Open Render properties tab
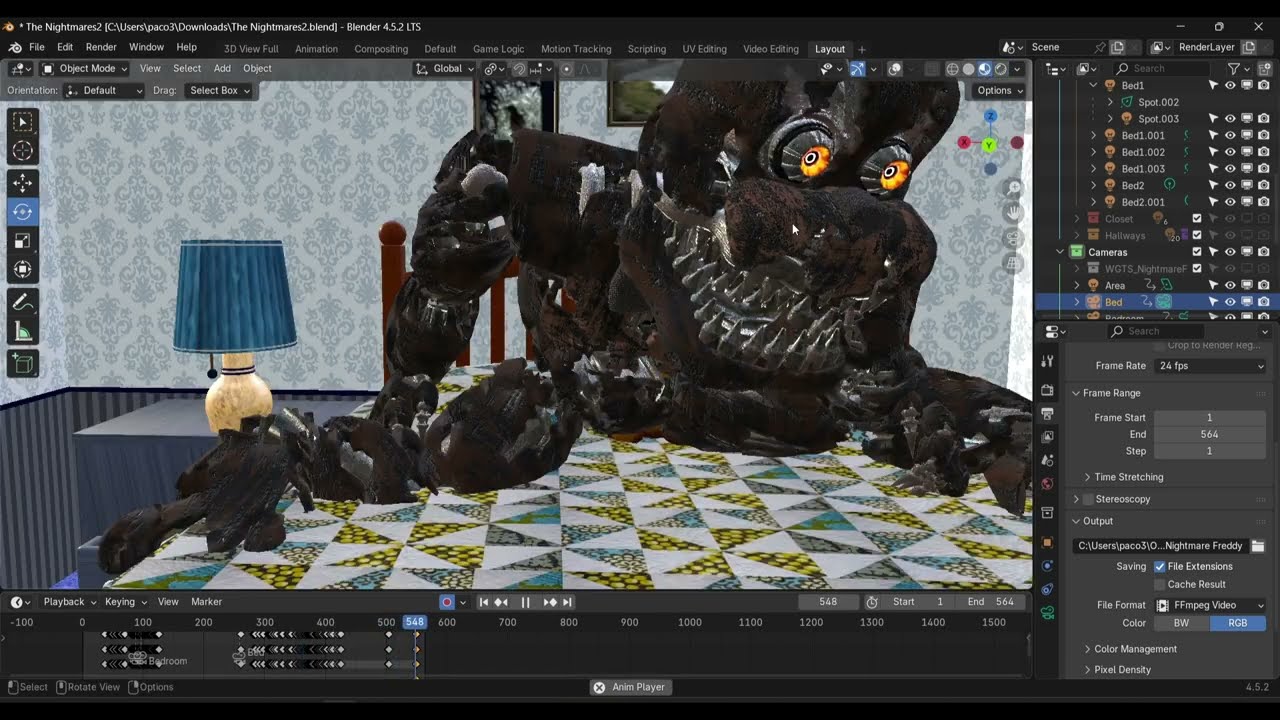 (x=1047, y=390)
